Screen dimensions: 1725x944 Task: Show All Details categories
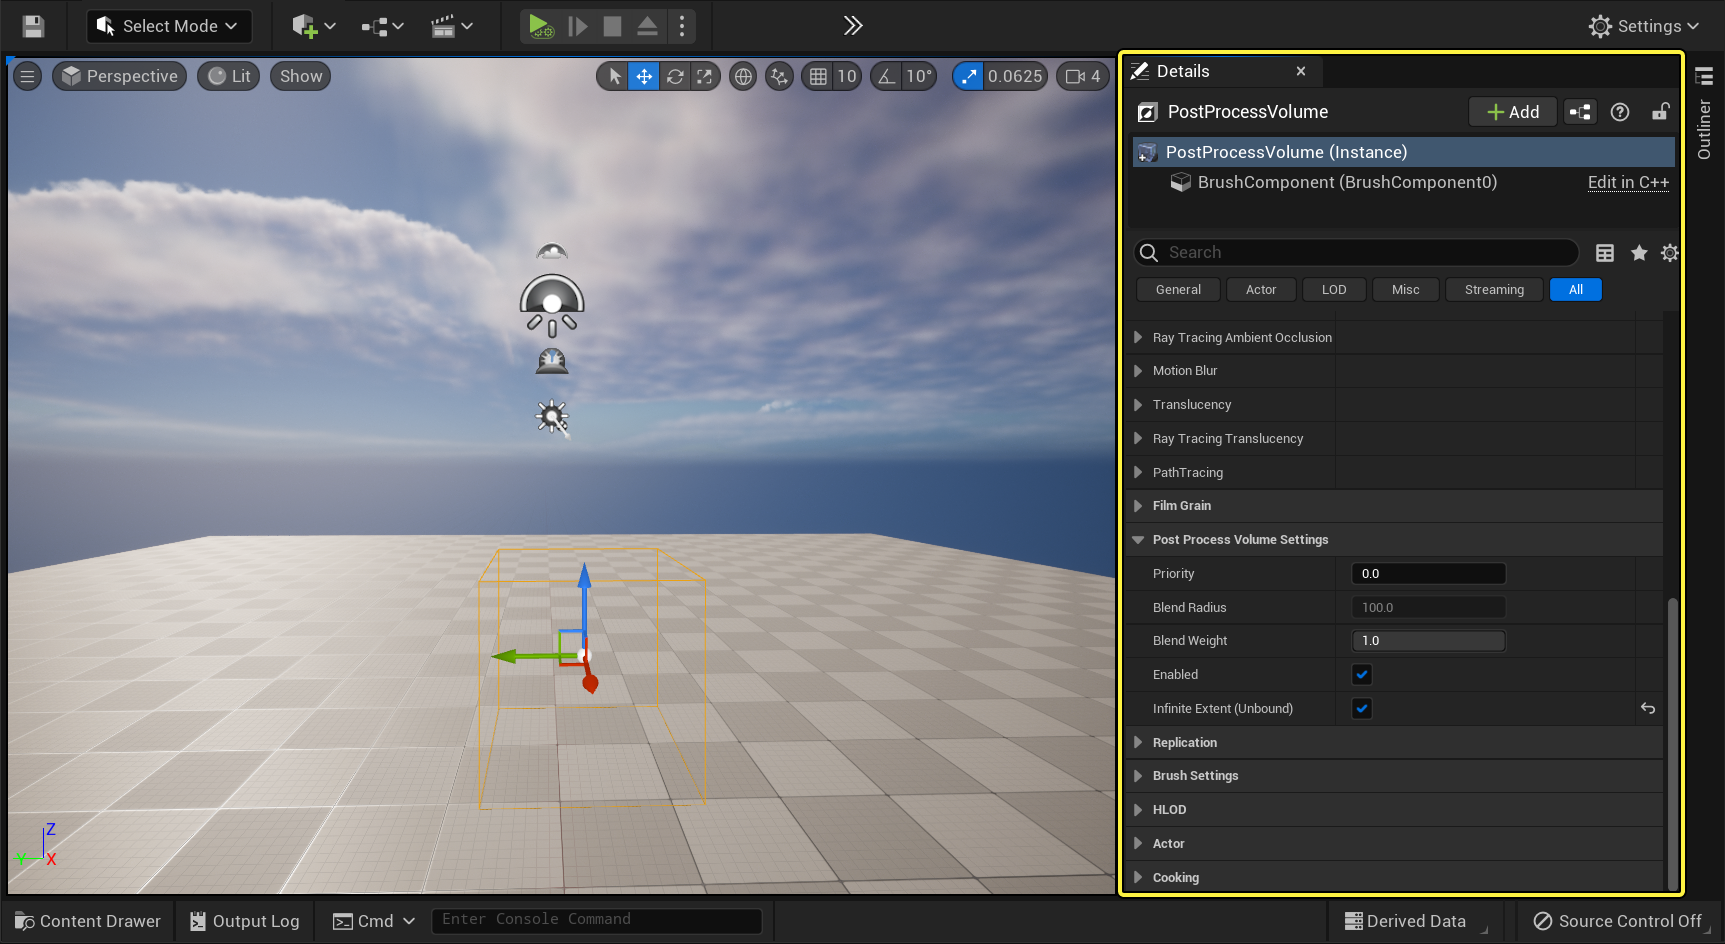(x=1575, y=290)
